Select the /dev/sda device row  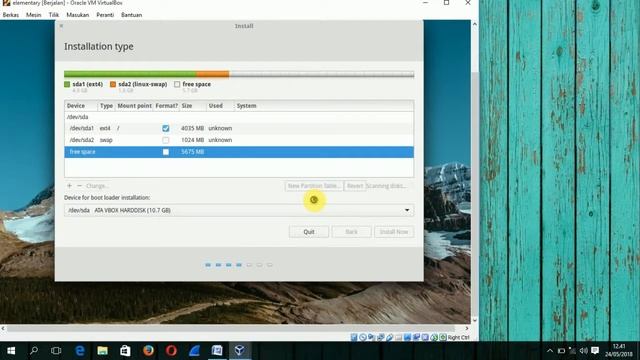[x=239, y=117]
